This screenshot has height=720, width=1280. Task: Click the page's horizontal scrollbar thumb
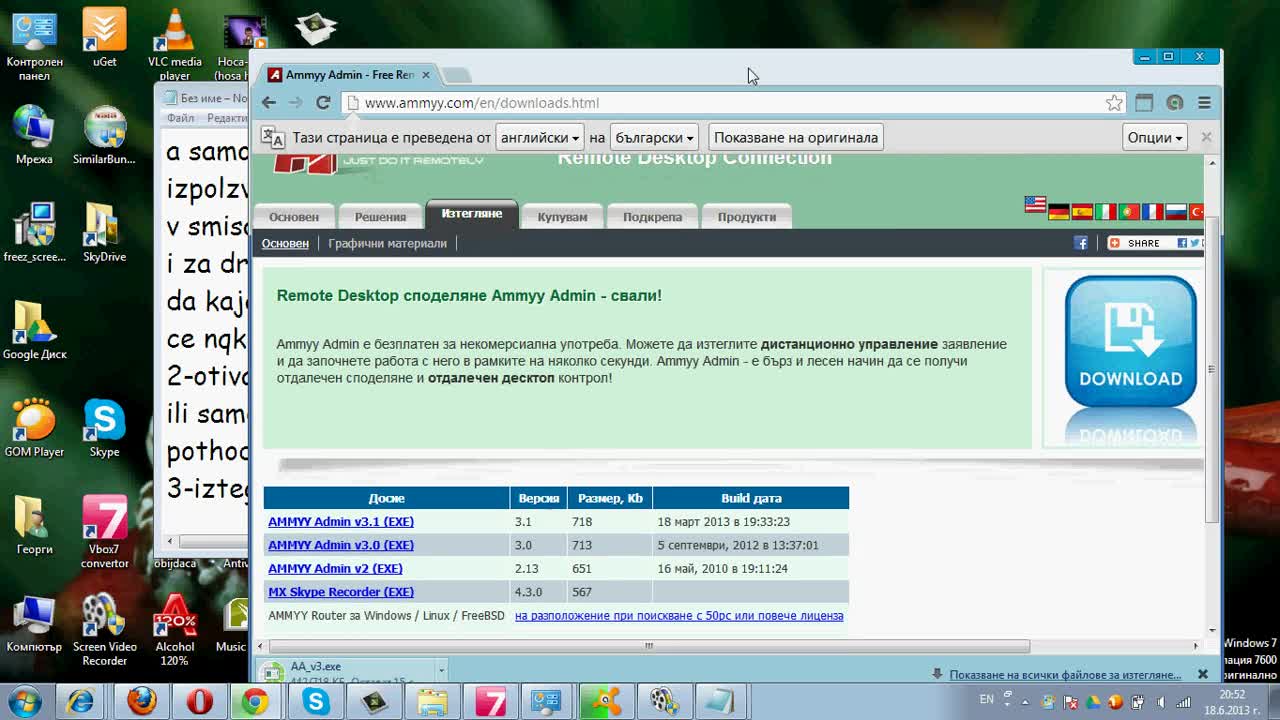pyautogui.click(x=649, y=646)
